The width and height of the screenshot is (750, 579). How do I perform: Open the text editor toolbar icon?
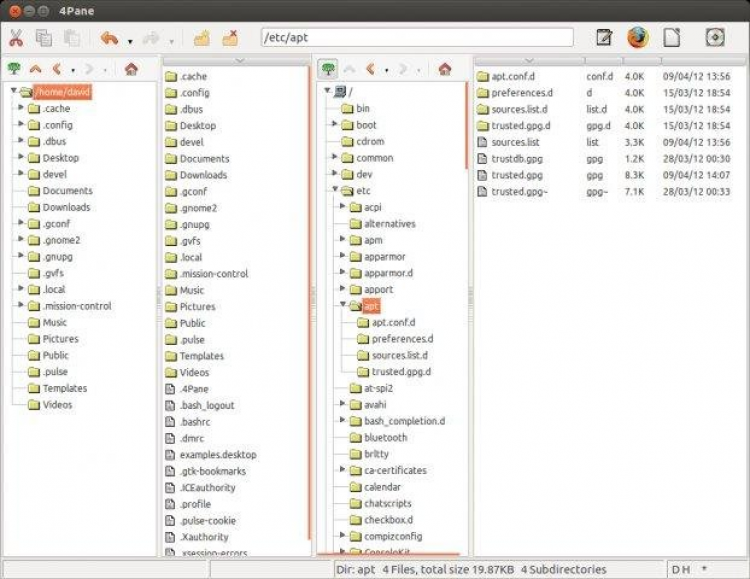pyautogui.click(x=604, y=37)
